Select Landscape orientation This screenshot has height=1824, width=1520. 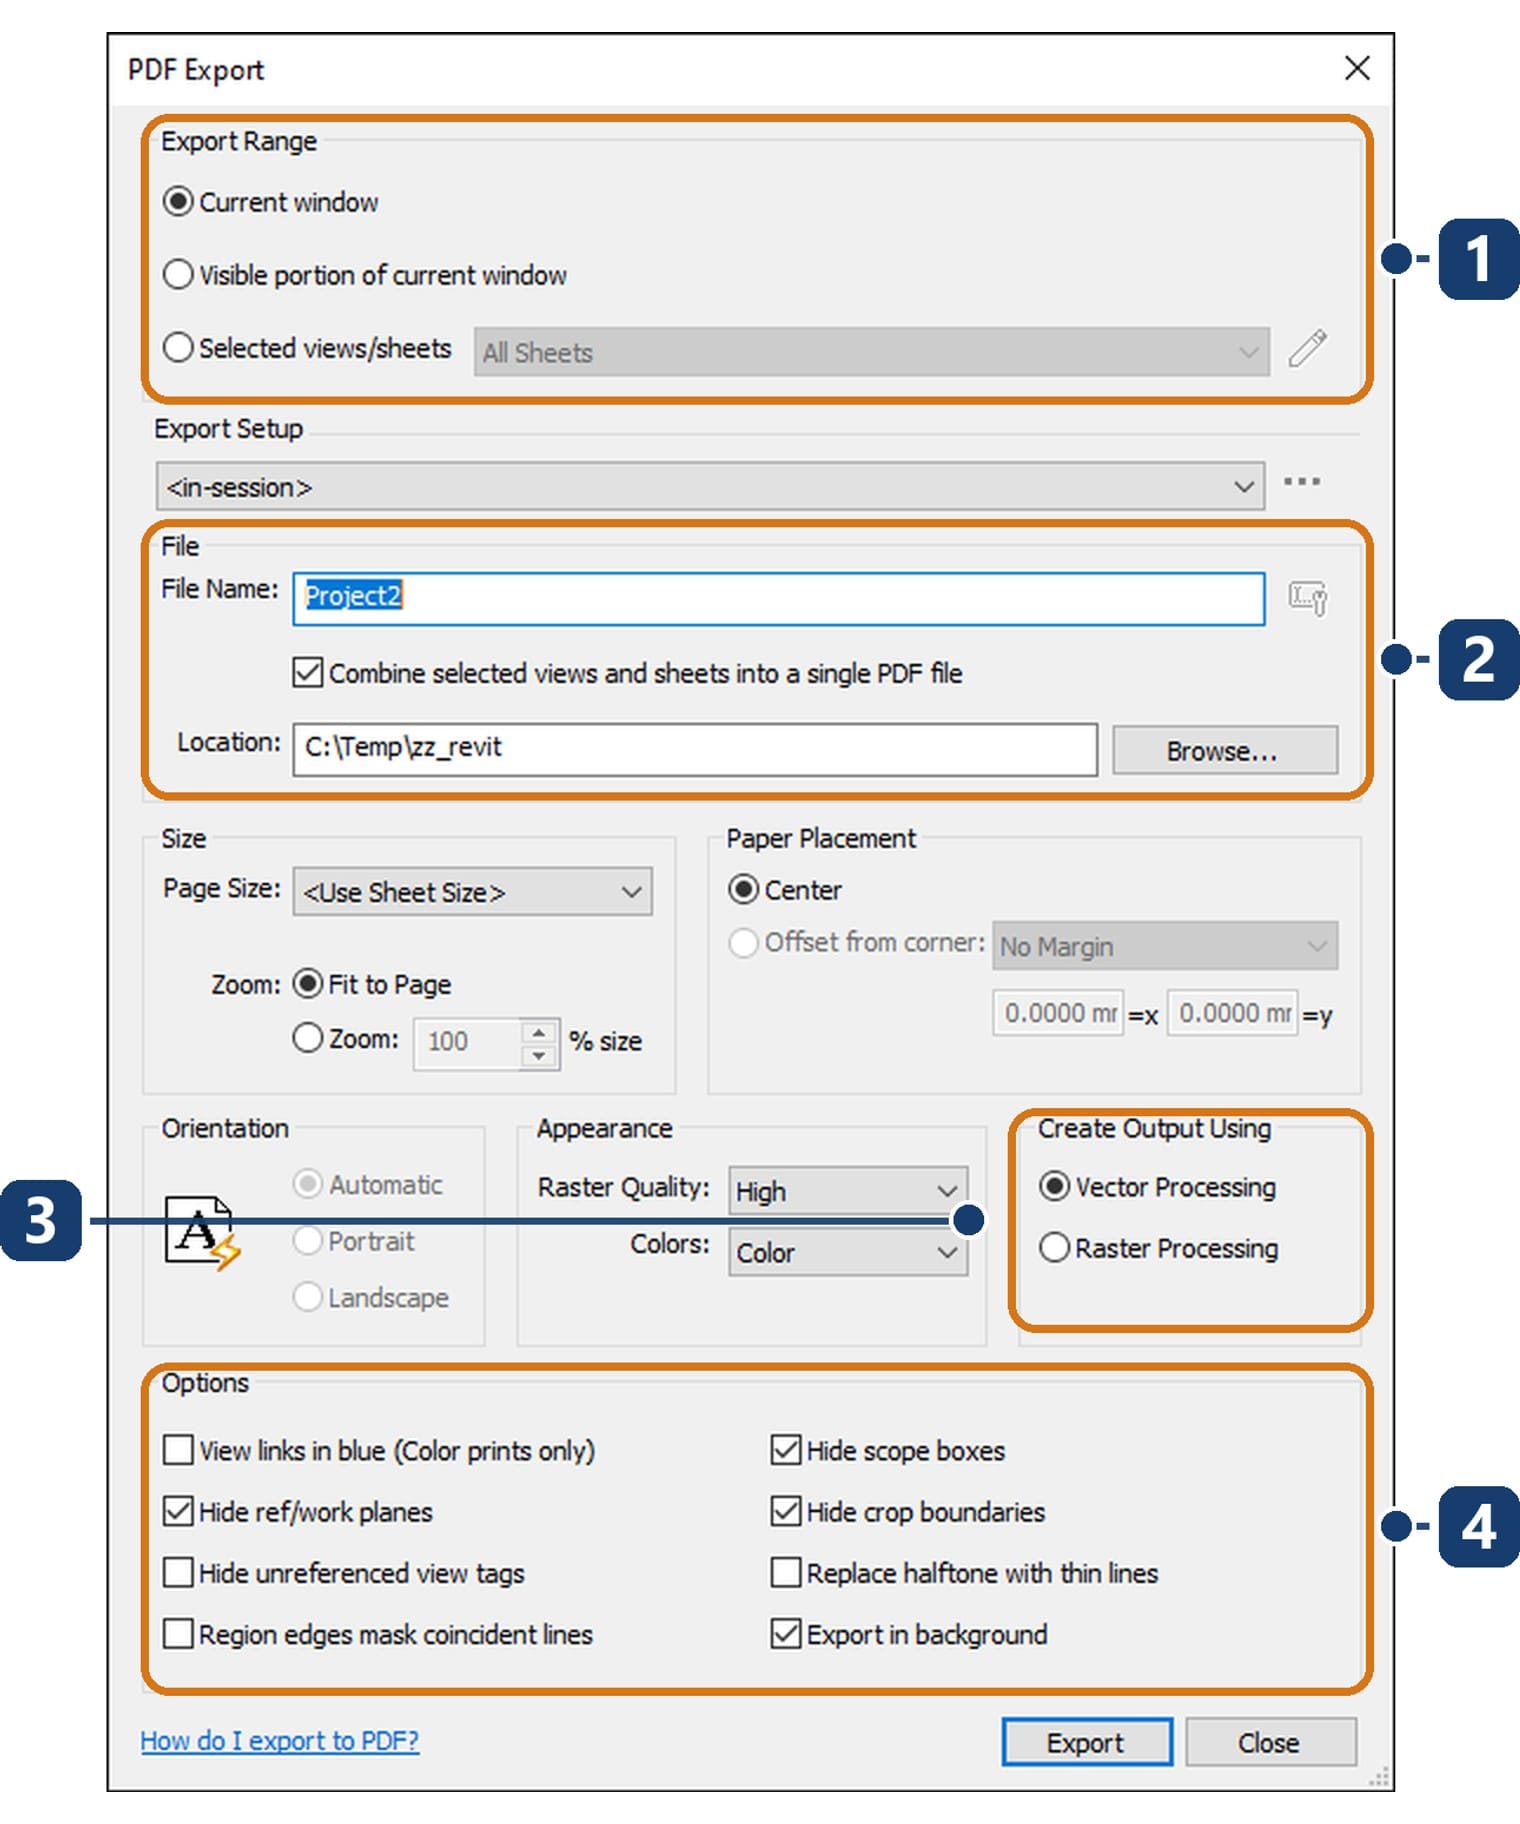[x=308, y=1297]
